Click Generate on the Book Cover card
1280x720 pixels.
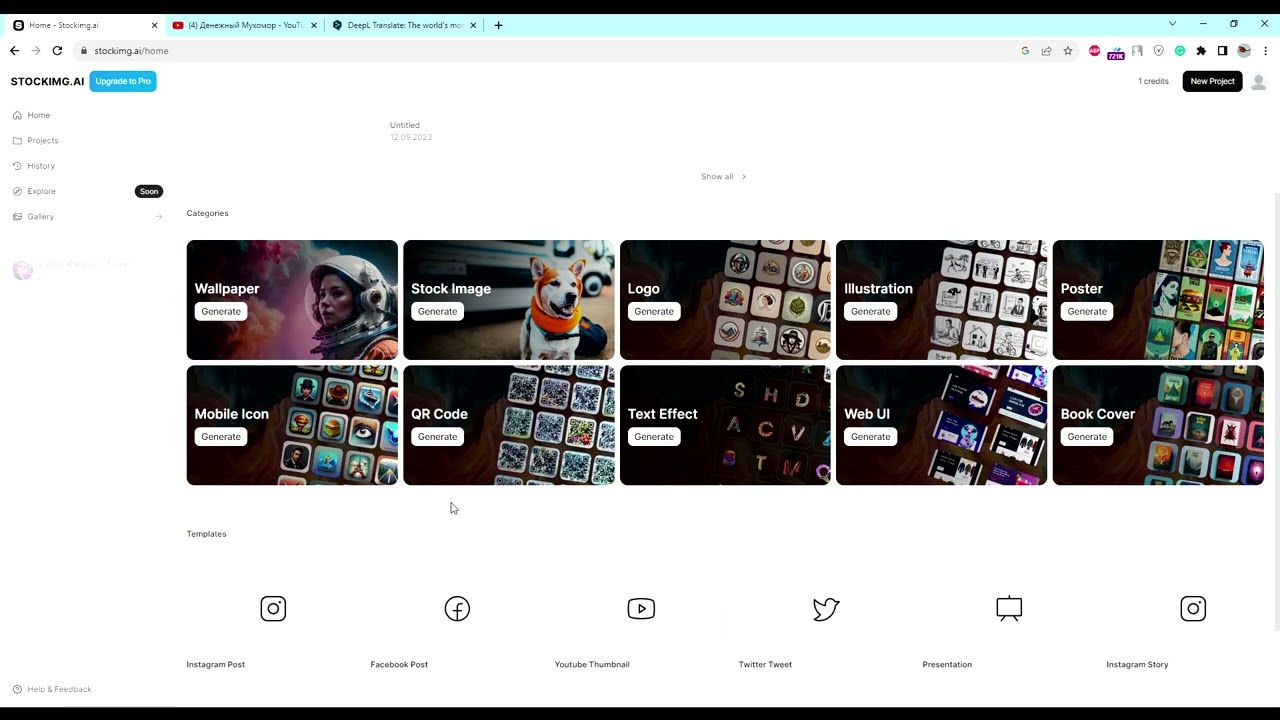coord(1087,436)
